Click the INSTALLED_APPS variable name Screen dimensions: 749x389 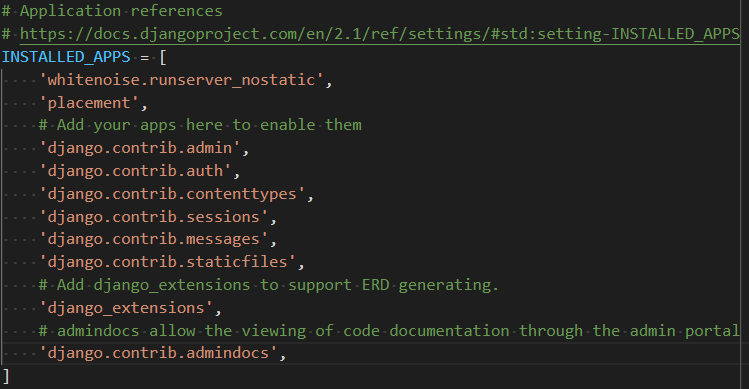point(66,57)
